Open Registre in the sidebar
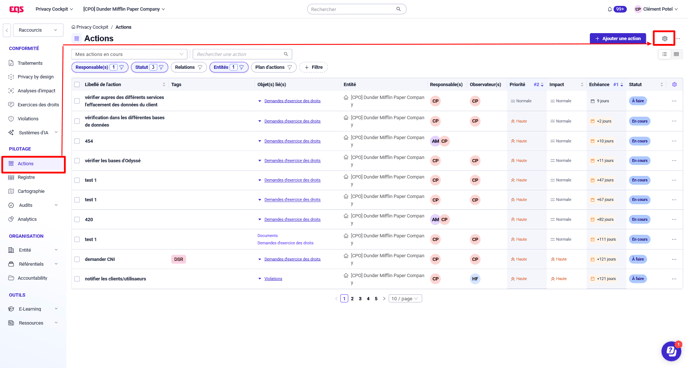Viewport: 688px width, 368px height. click(x=26, y=177)
